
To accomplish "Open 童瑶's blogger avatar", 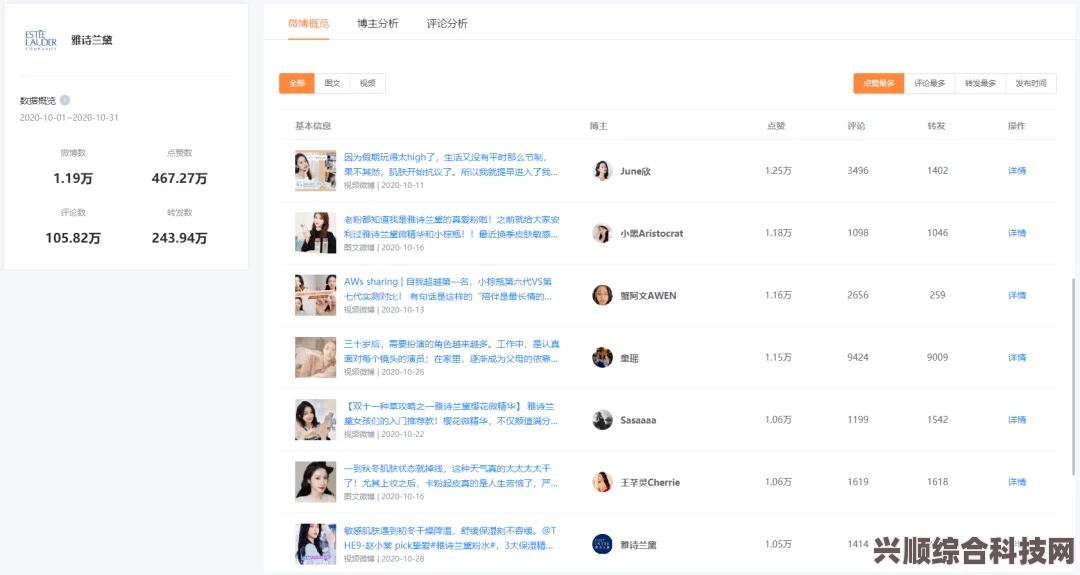I will [x=602, y=357].
